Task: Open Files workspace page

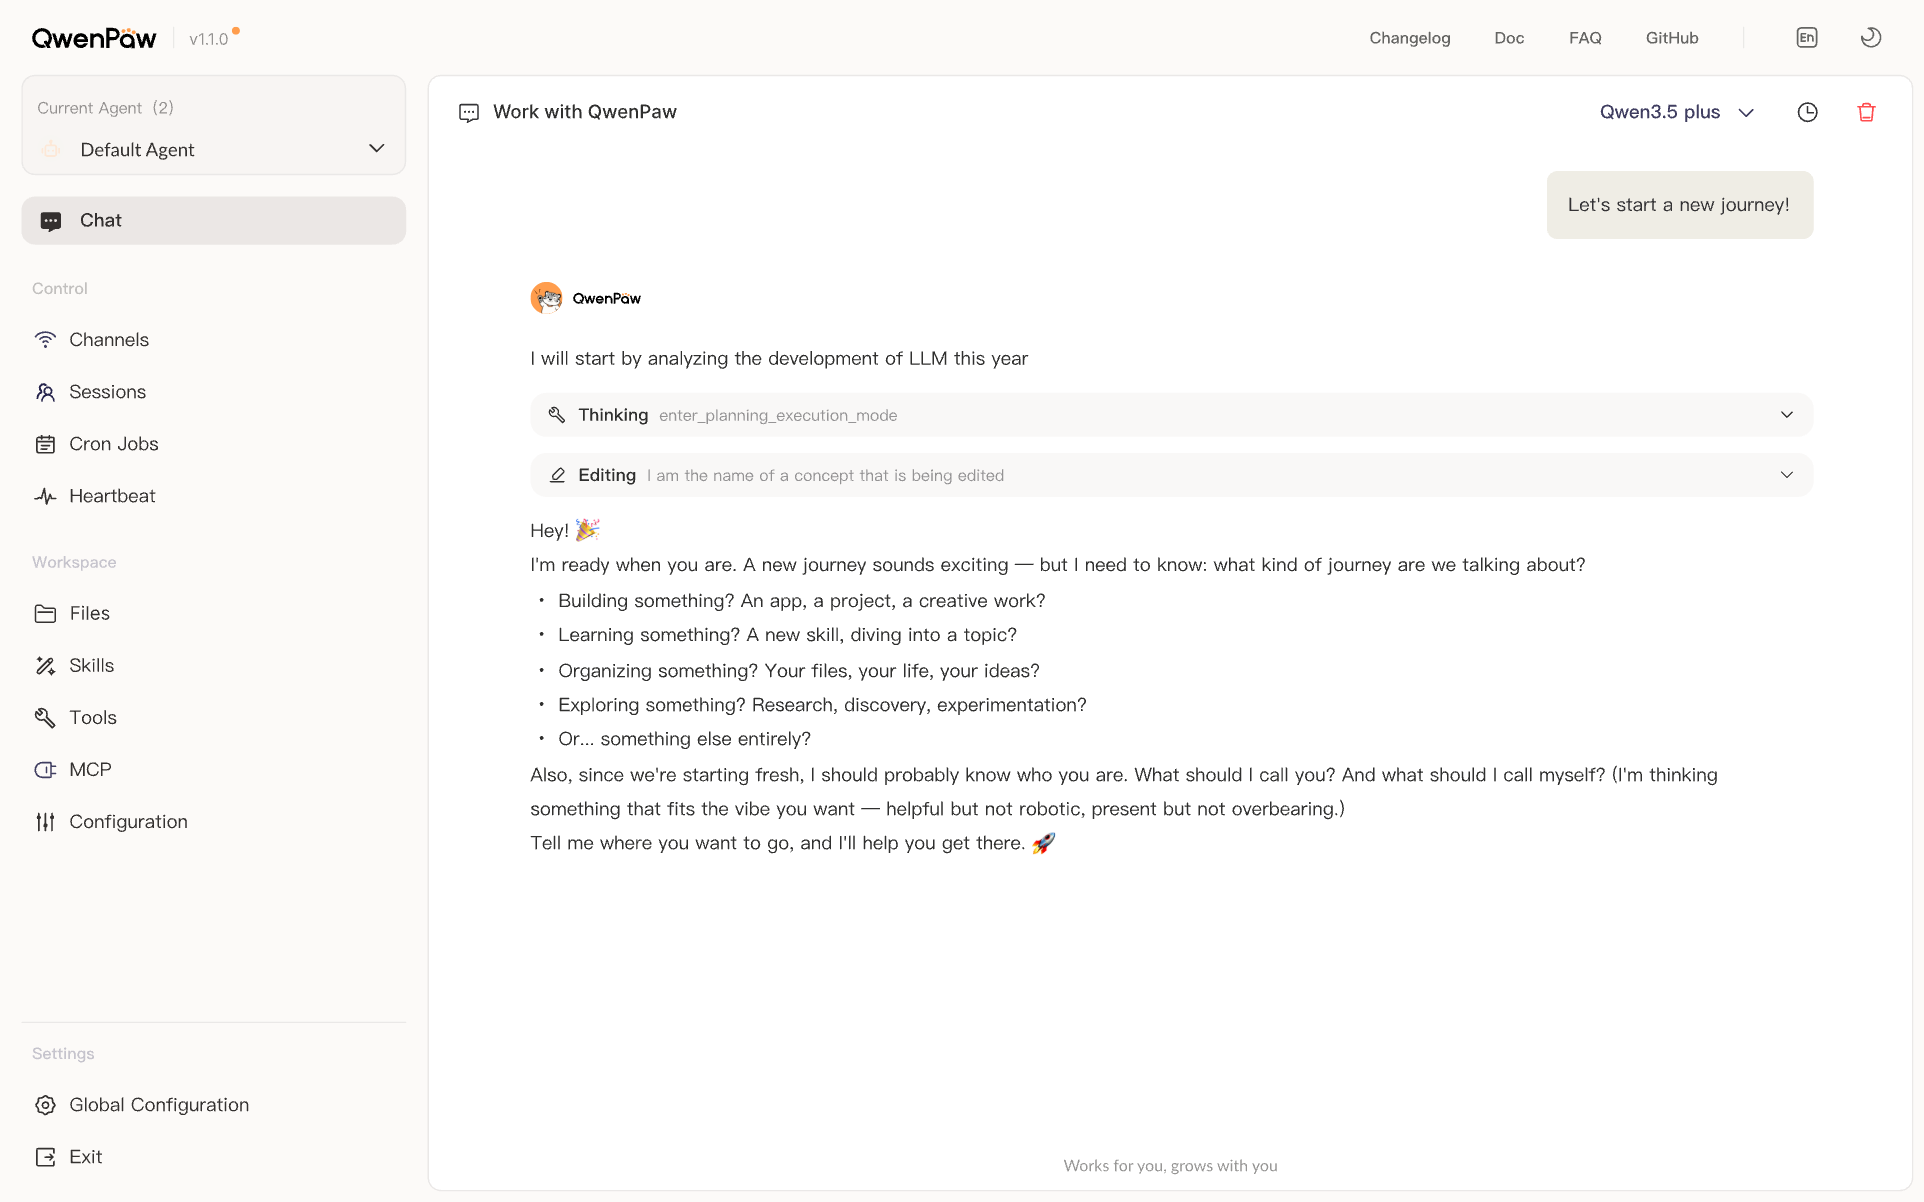Action: (x=90, y=613)
